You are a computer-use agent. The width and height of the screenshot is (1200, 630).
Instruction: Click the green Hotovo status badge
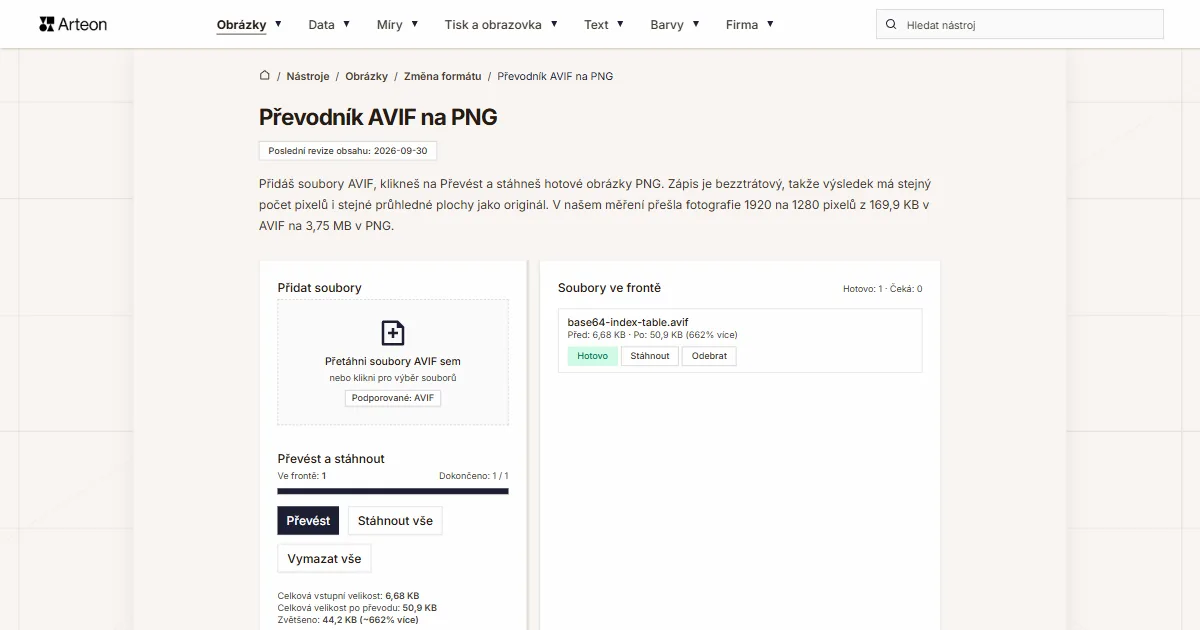coord(593,356)
